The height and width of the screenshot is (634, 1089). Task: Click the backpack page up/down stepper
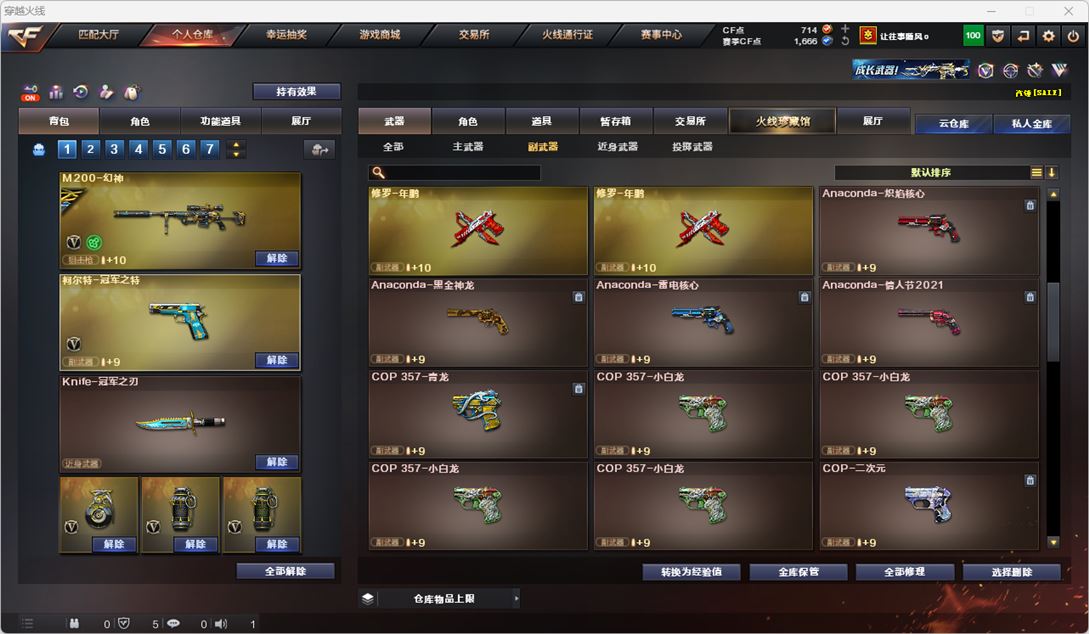(x=236, y=149)
